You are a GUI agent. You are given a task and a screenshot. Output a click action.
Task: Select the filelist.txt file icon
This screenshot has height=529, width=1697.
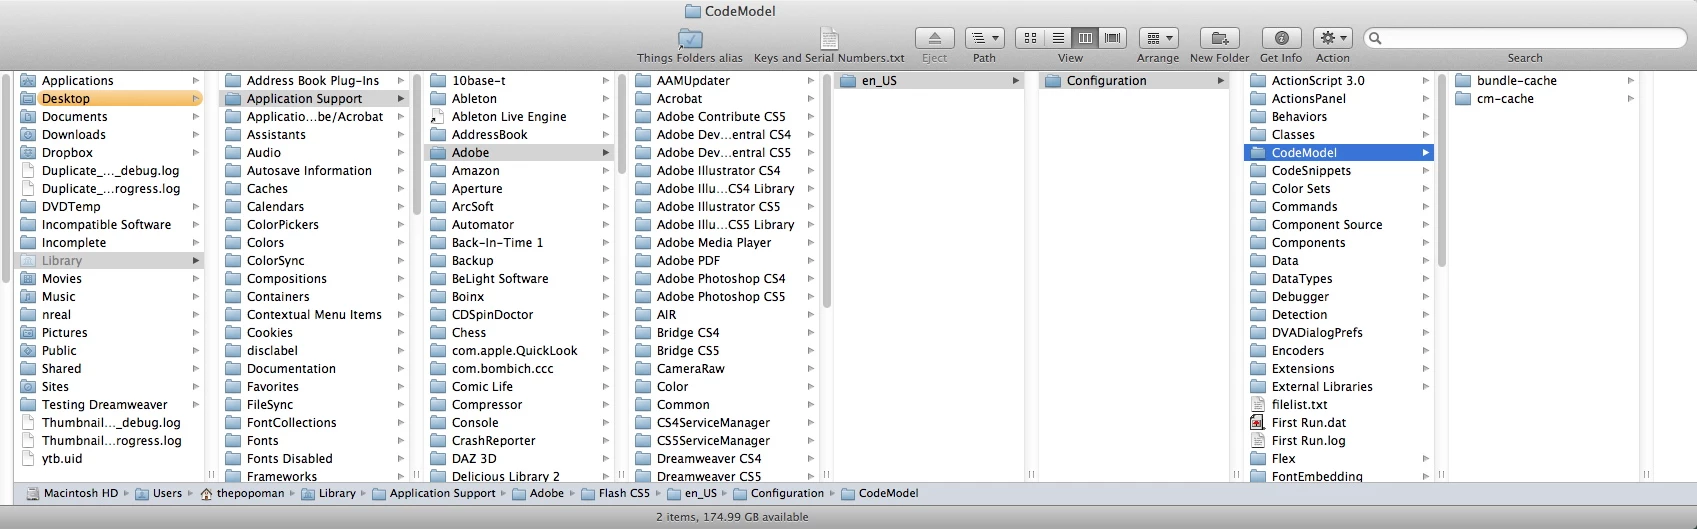(1258, 405)
